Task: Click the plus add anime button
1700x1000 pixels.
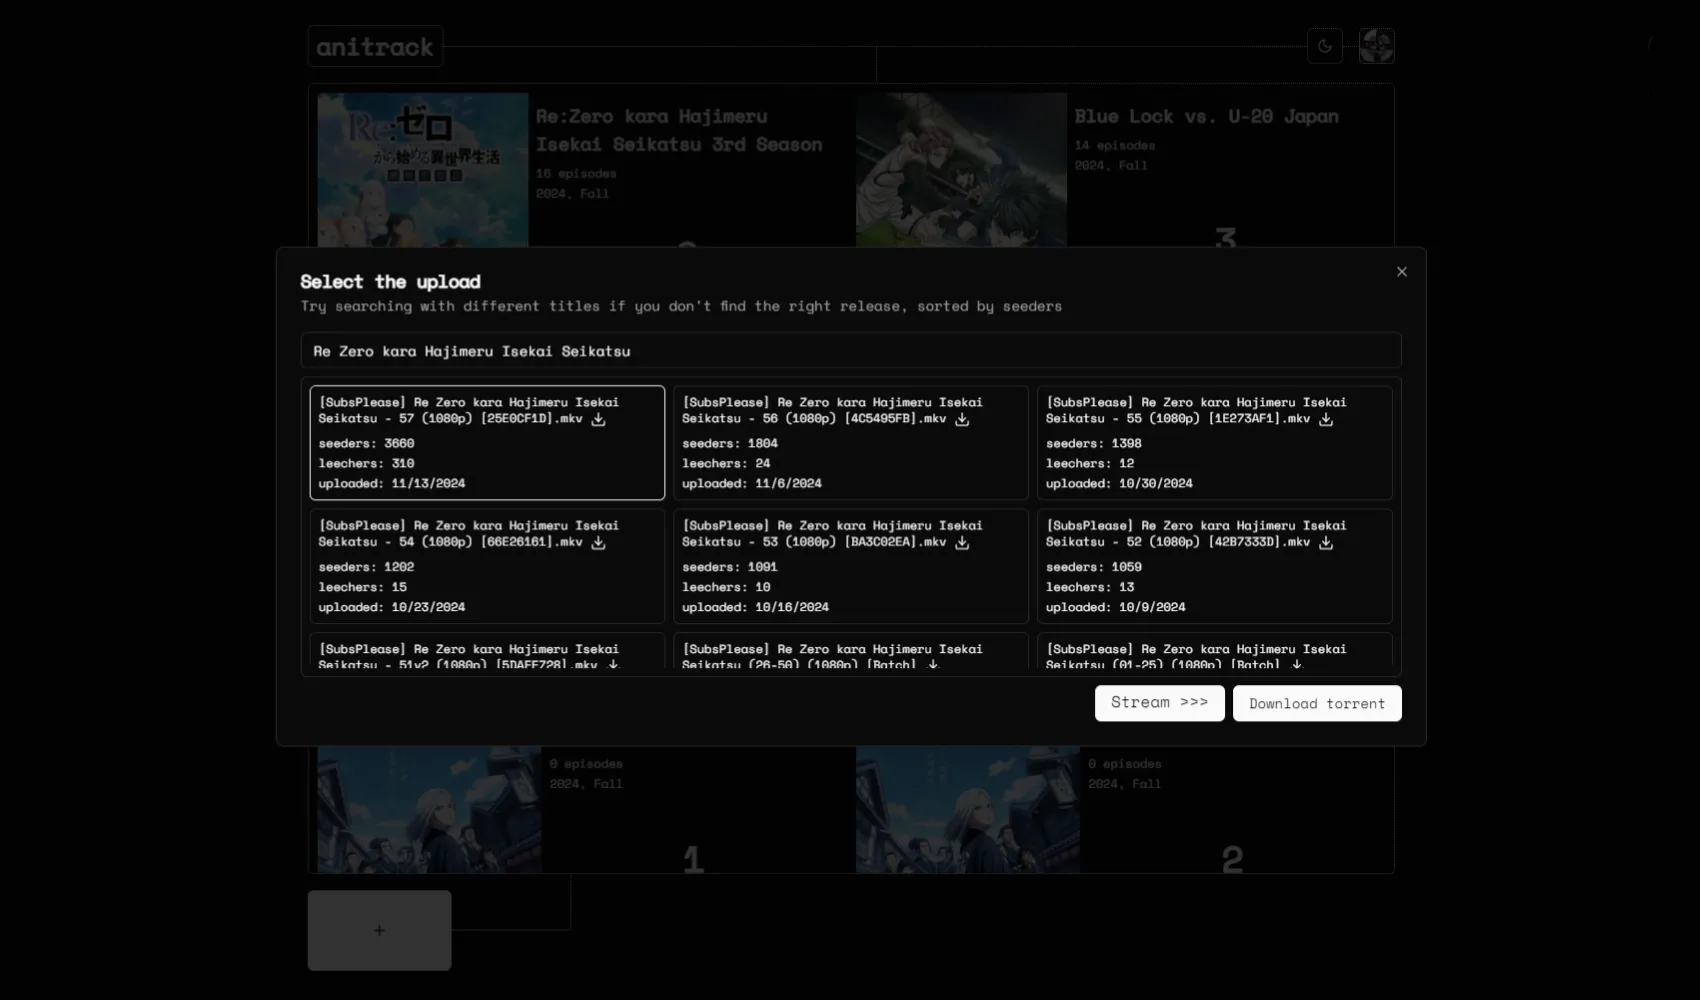Action: 379,930
